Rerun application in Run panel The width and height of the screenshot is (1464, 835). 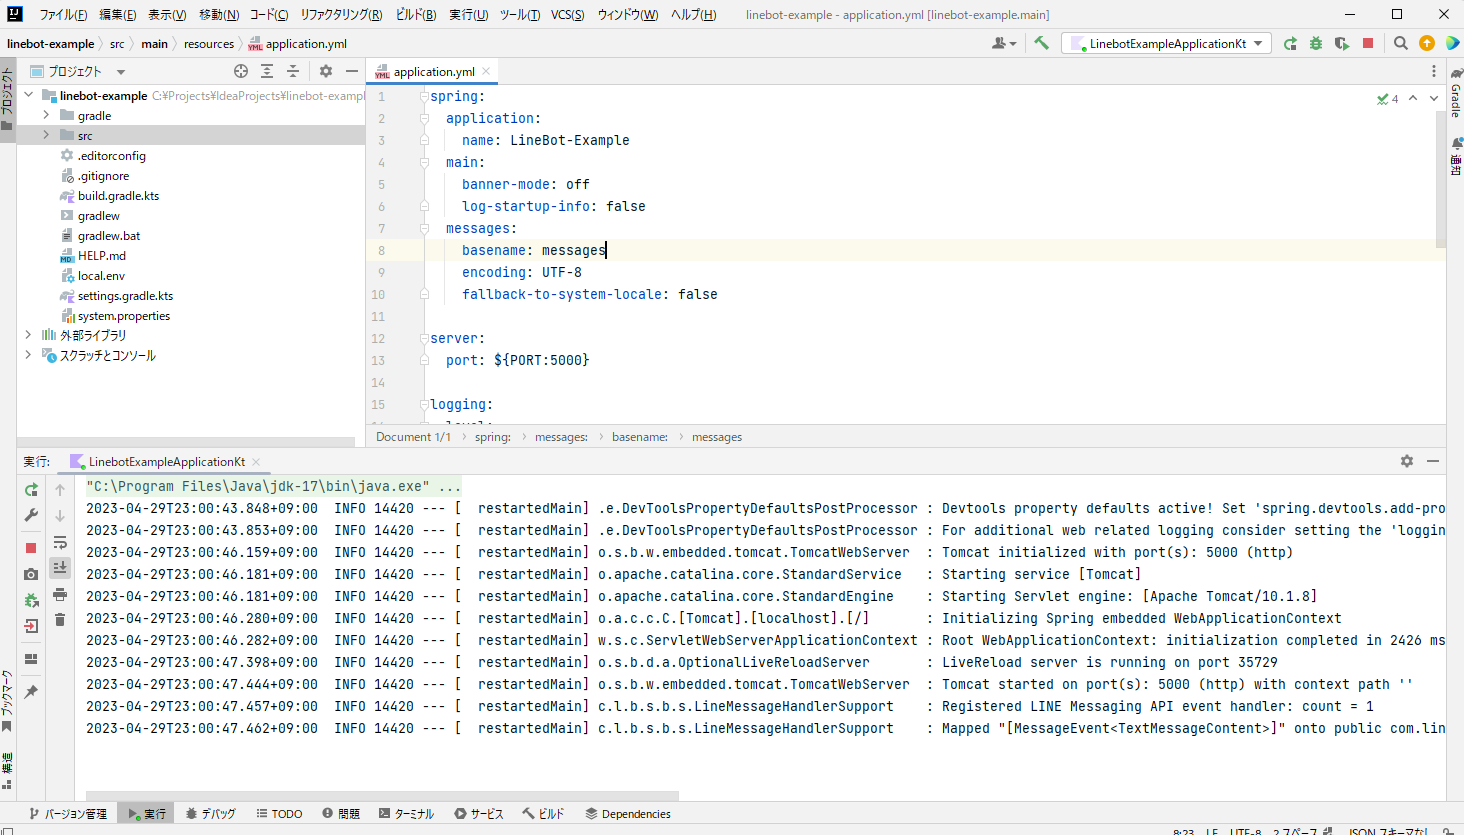point(31,490)
